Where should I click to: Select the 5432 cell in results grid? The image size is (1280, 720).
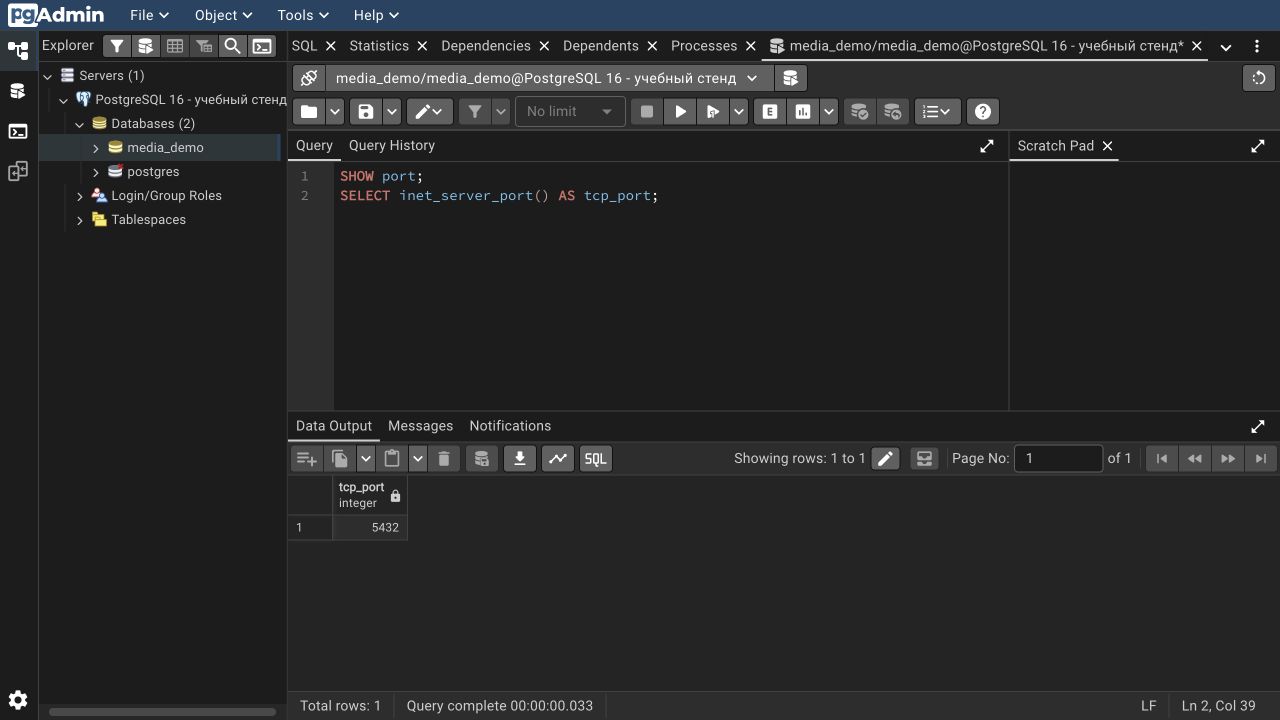(x=370, y=528)
